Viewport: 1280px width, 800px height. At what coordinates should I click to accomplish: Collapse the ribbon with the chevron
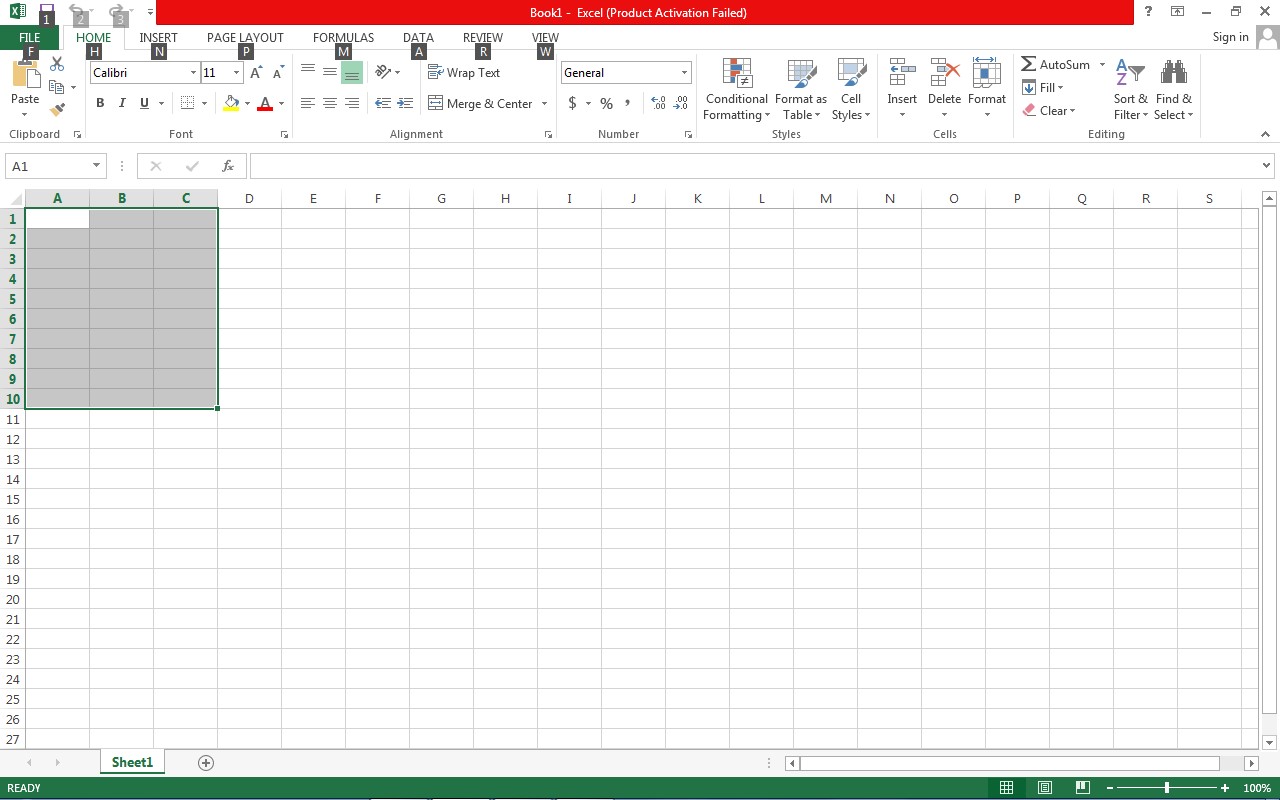click(x=1265, y=133)
